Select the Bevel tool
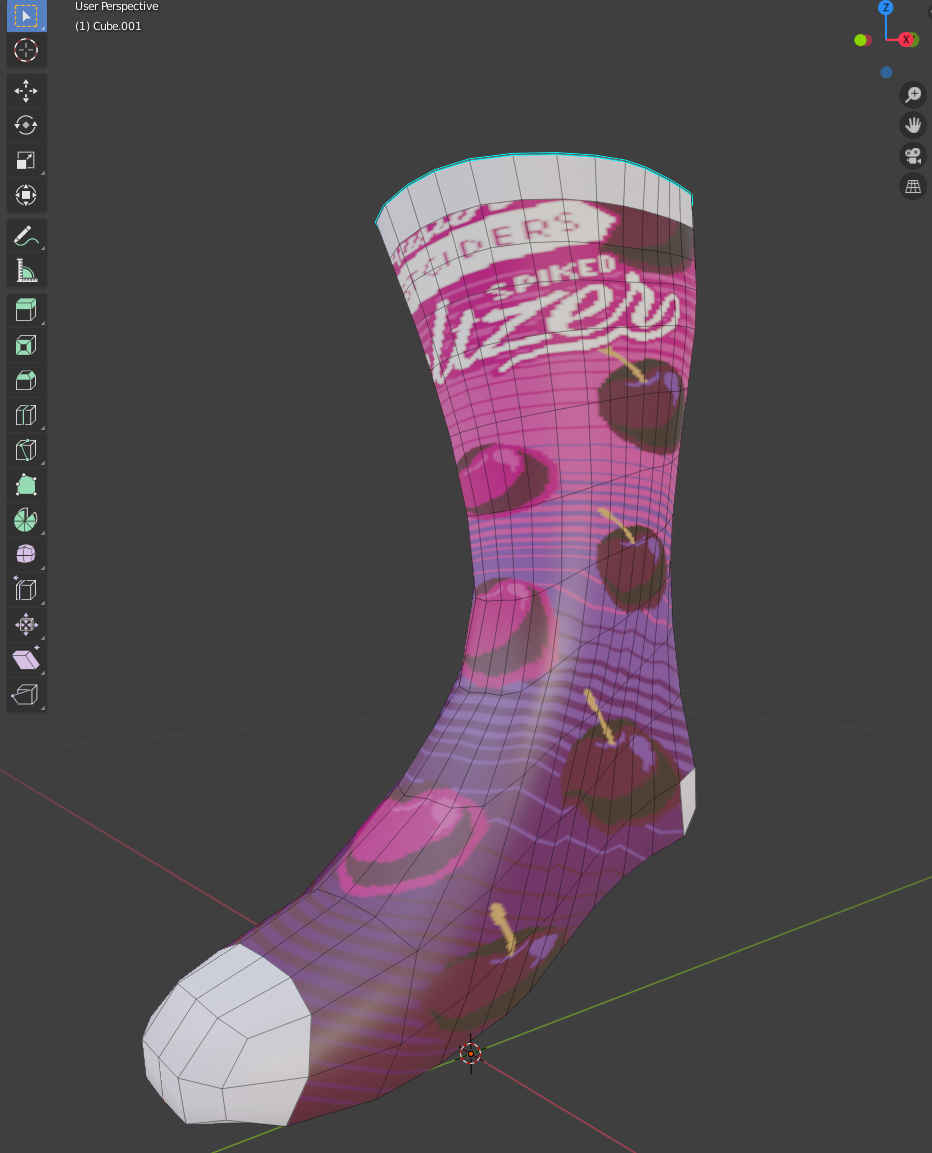This screenshot has height=1153, width=932. click(x=26, y=380)
